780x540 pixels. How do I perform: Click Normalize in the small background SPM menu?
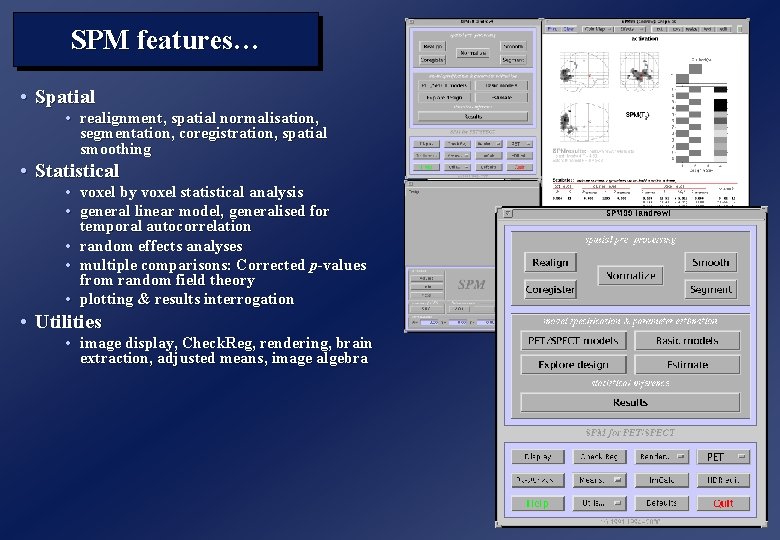473,53
